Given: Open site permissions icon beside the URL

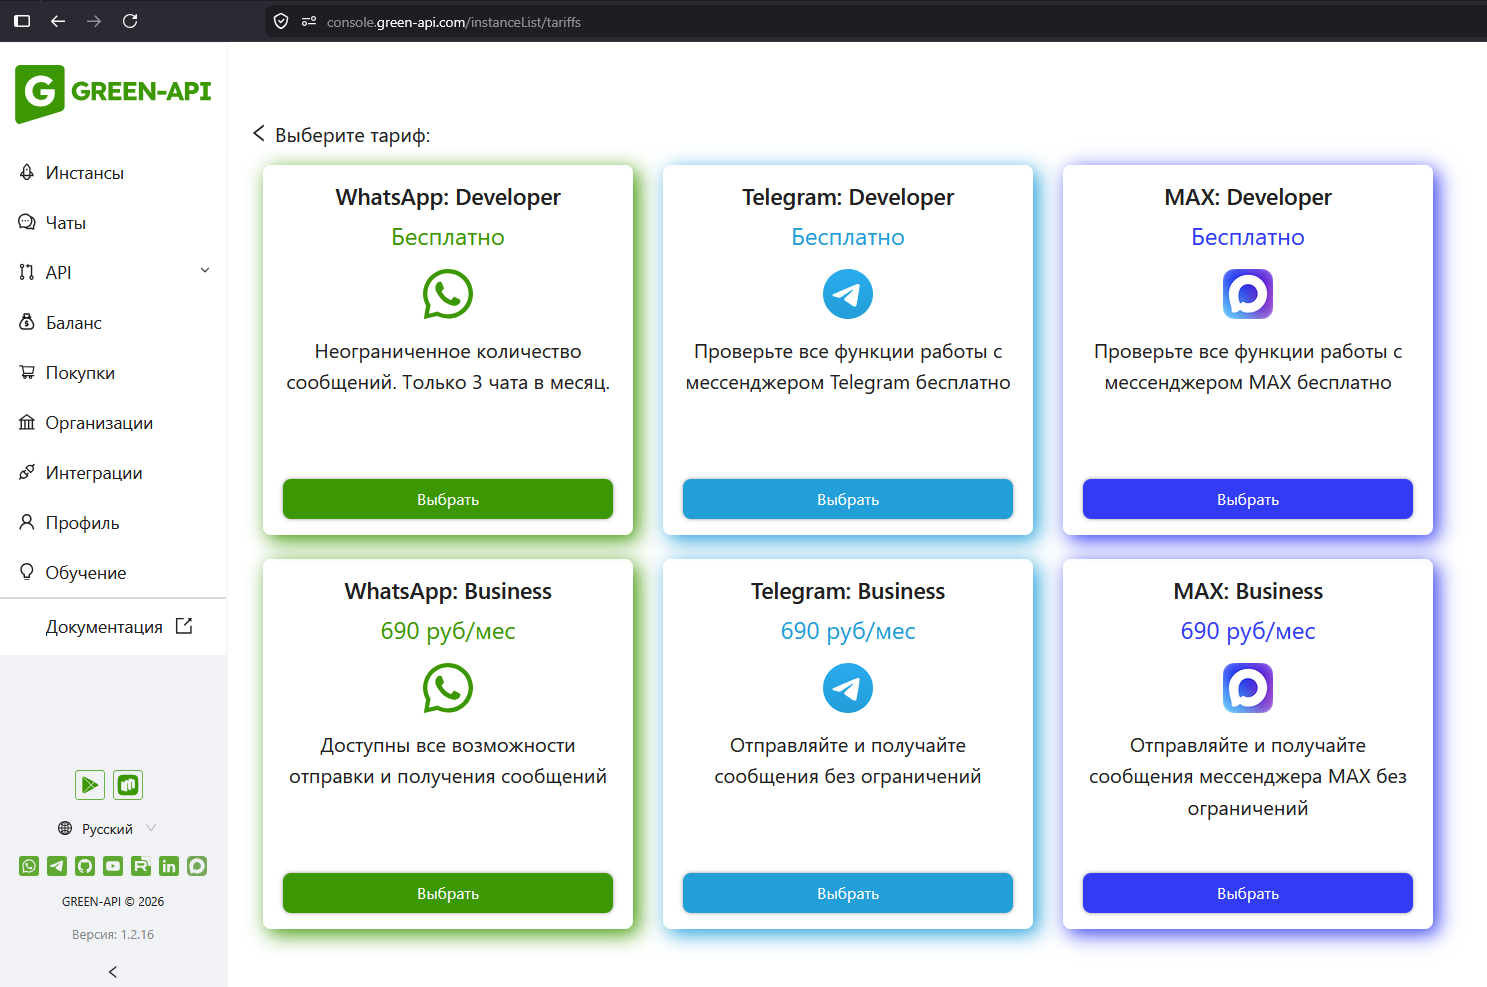Looking at the screenshot, I should 309,21.
